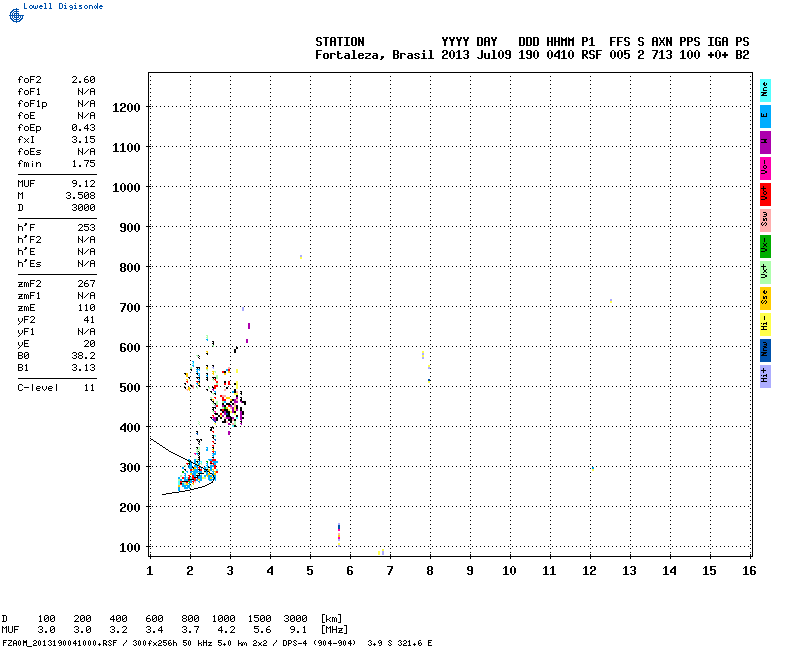The height and width of the screenshot is (650, 800).
Task: Click the time value 0410 in header
Action: [560, 55]
